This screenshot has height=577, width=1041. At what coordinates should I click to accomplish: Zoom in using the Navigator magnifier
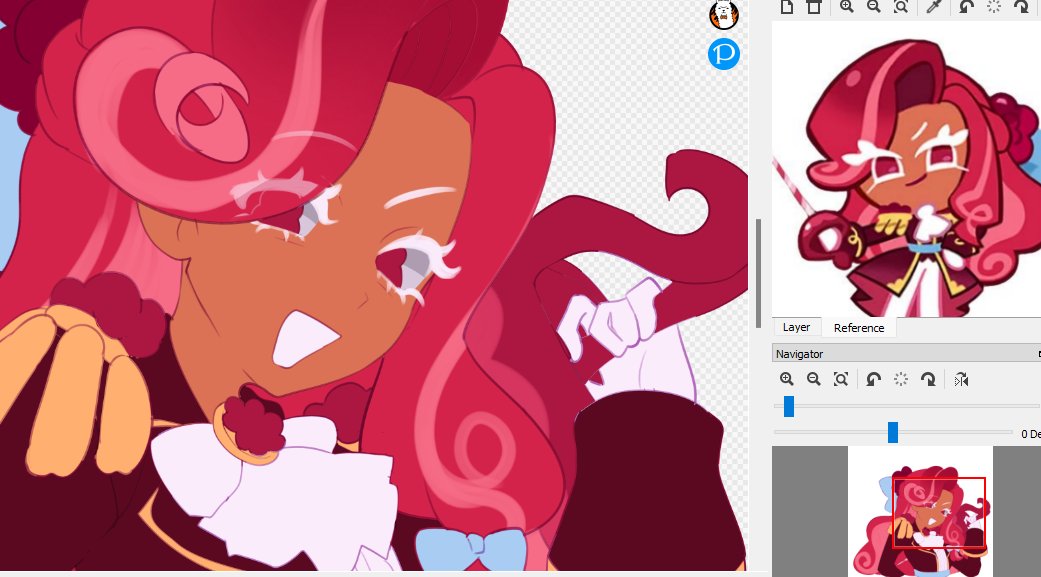(787, 379)
